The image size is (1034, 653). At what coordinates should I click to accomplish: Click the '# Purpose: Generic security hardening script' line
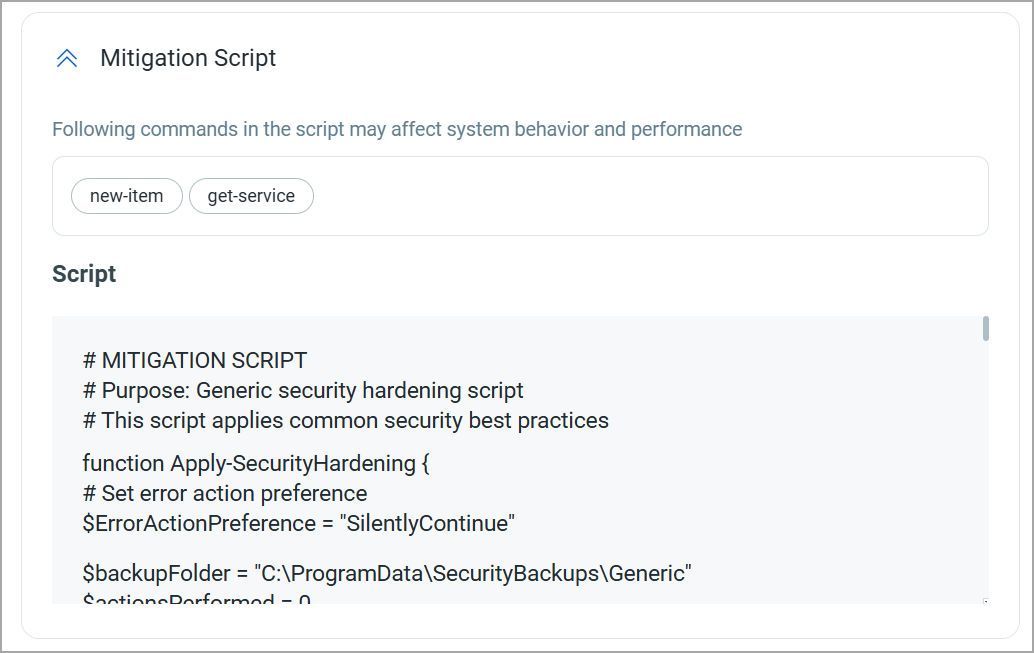coord(303,390)
